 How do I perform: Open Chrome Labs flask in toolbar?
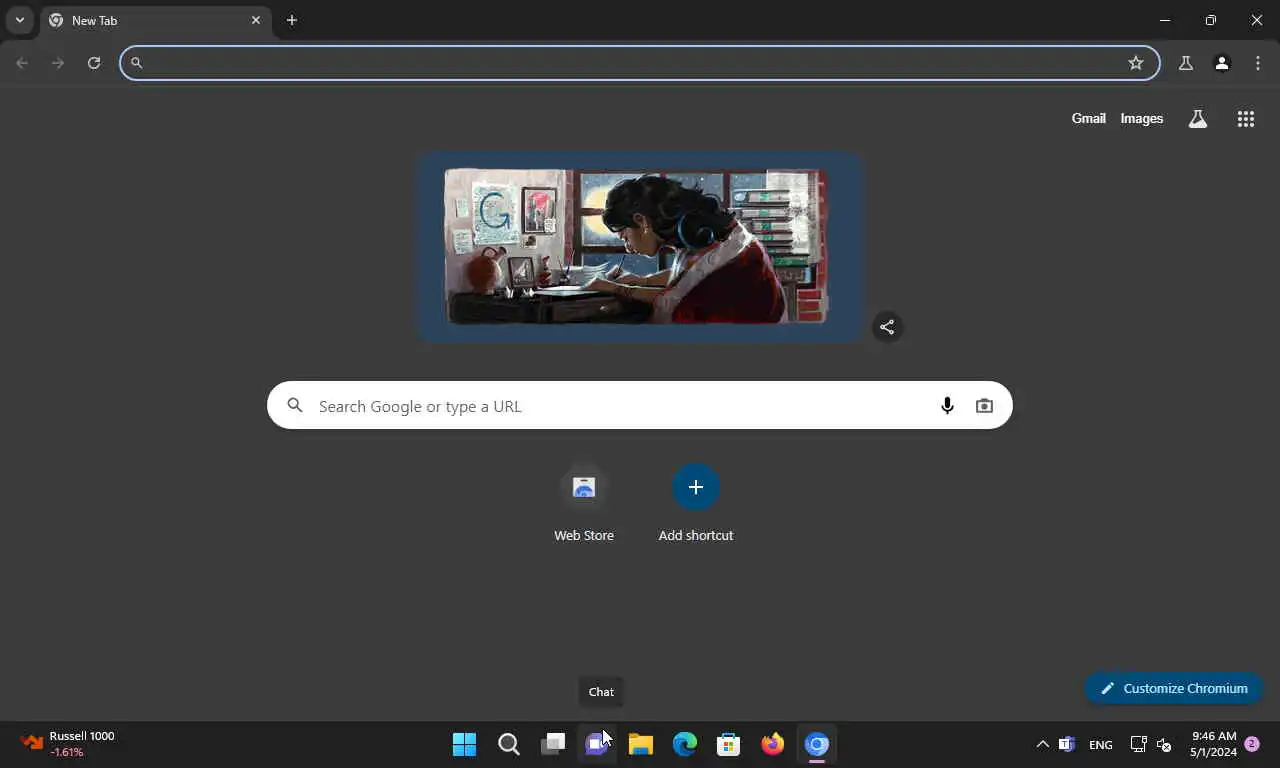[x=1186, y=63]
